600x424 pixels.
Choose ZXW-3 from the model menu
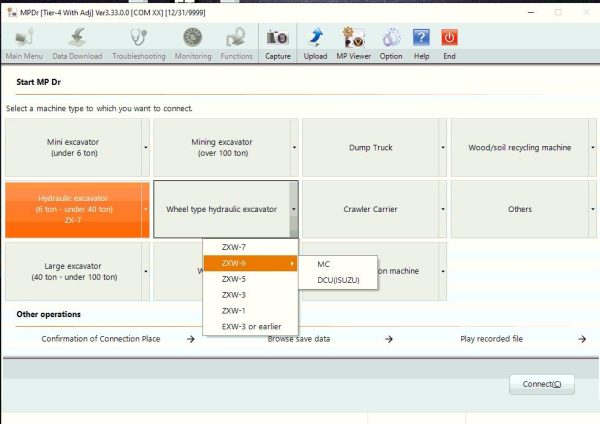(x=250, y=295)
